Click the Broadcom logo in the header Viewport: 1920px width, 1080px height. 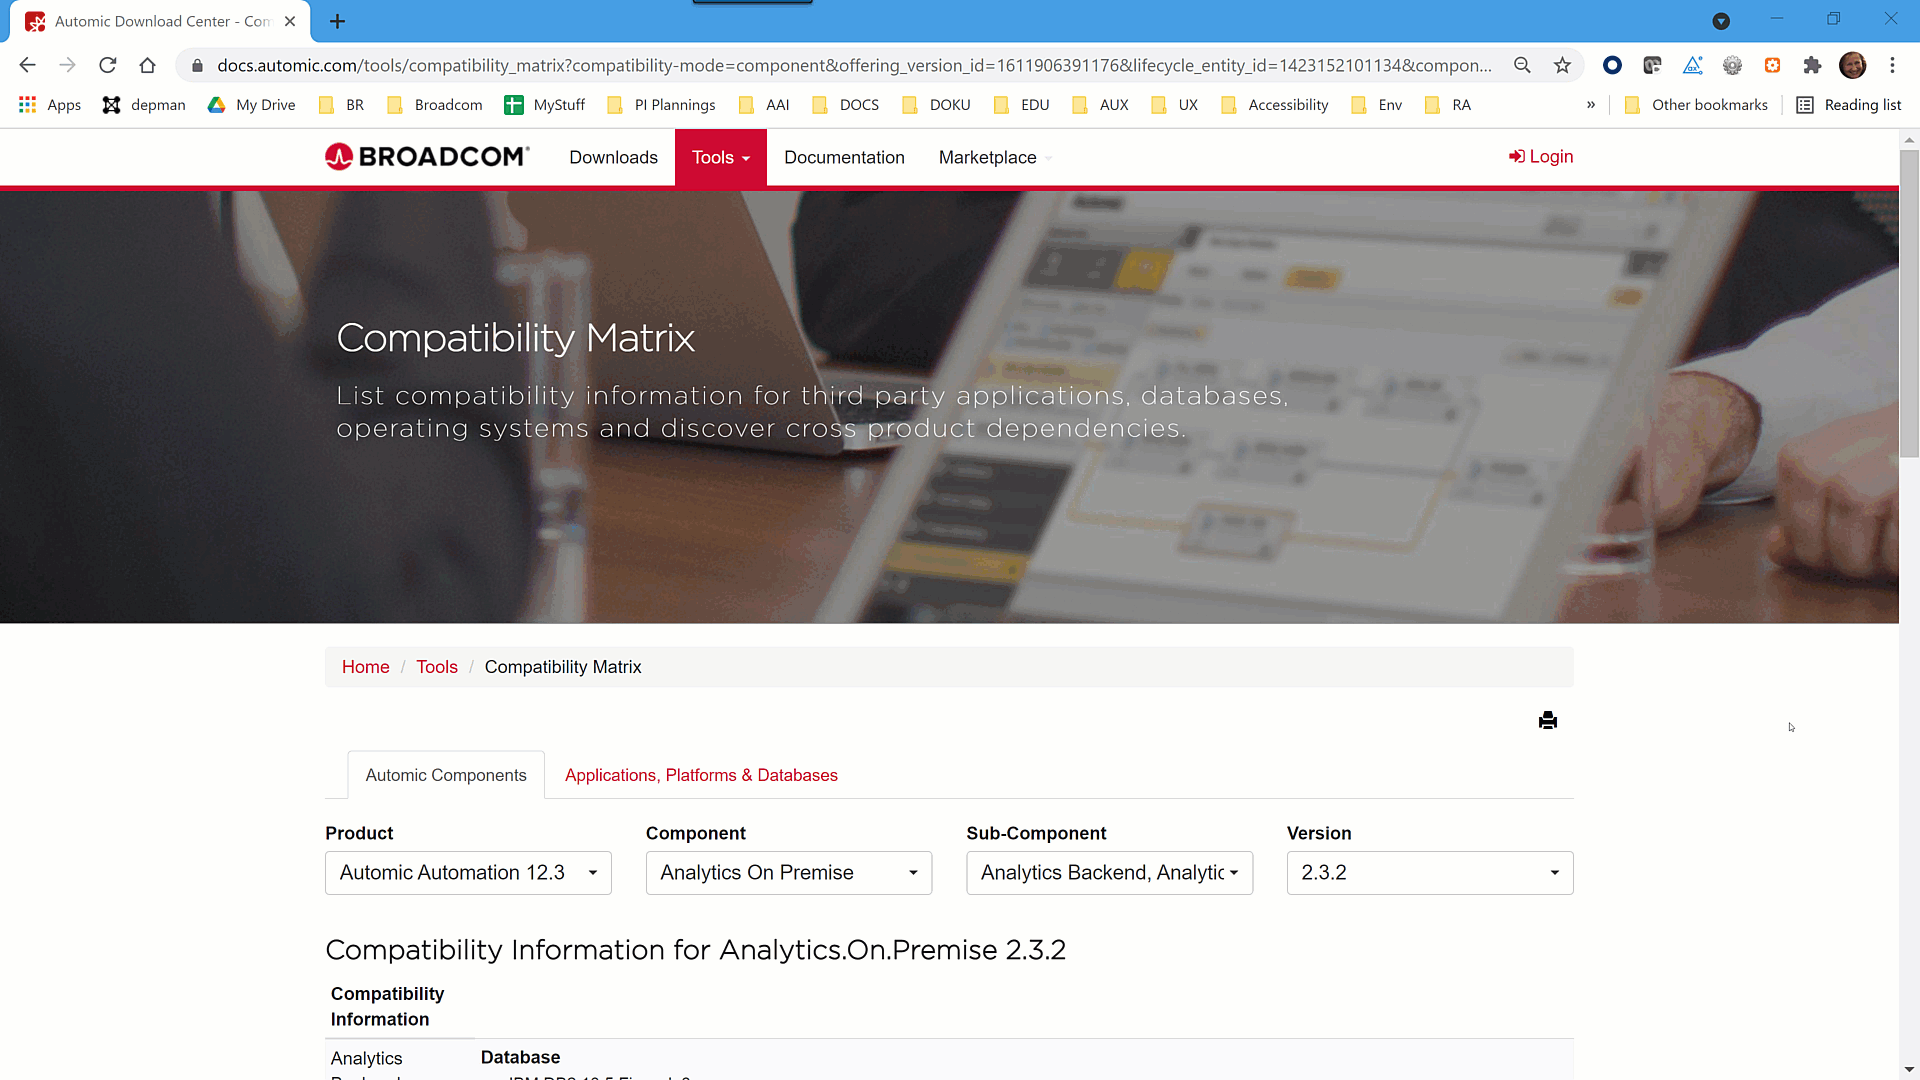pos(426,156)
